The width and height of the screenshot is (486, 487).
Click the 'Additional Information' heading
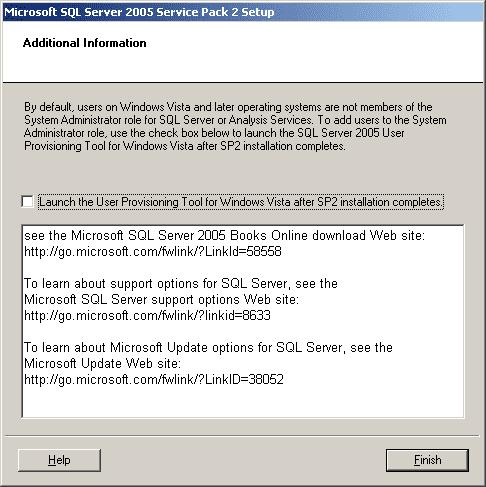point(85,43)
